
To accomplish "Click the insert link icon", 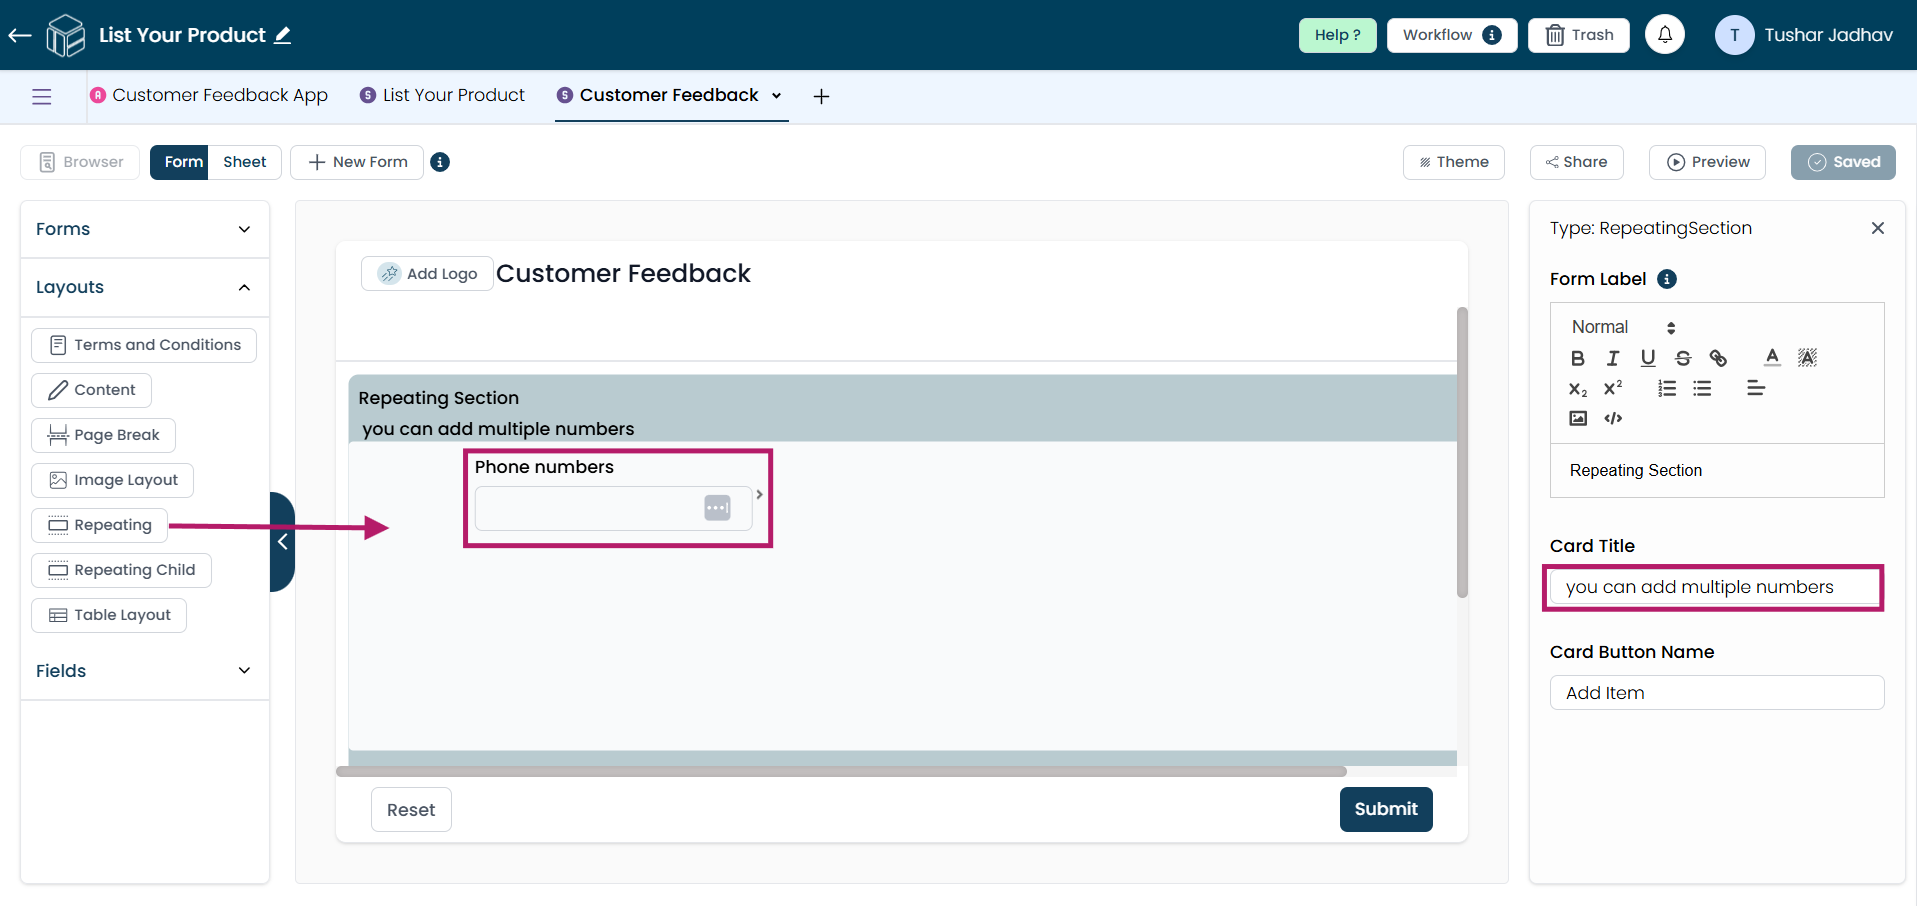I will pyautogui.click(x=1718, y=358).
